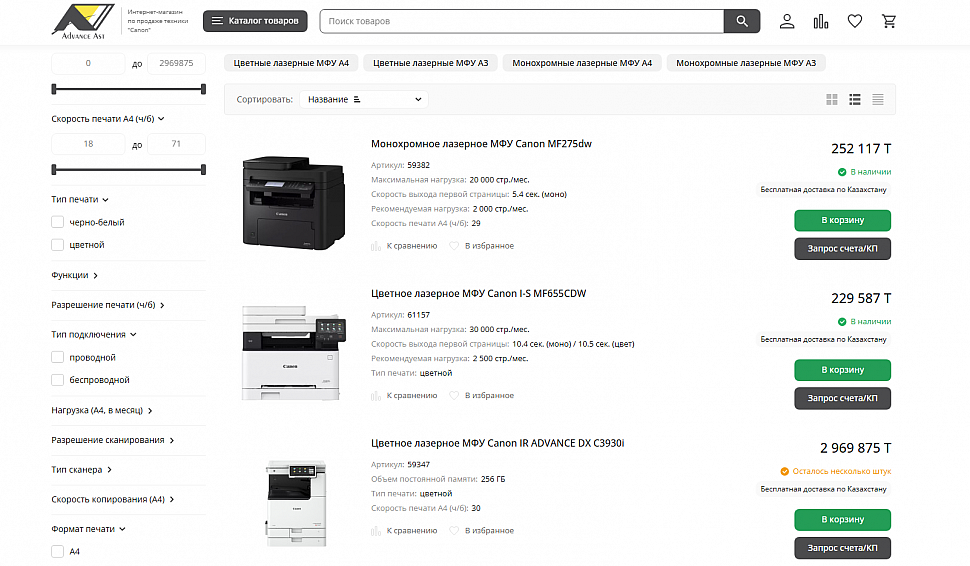Screen dimensions: 970x566
Task: Add Canon MF275dw to cart
Action: coord(843,220)
